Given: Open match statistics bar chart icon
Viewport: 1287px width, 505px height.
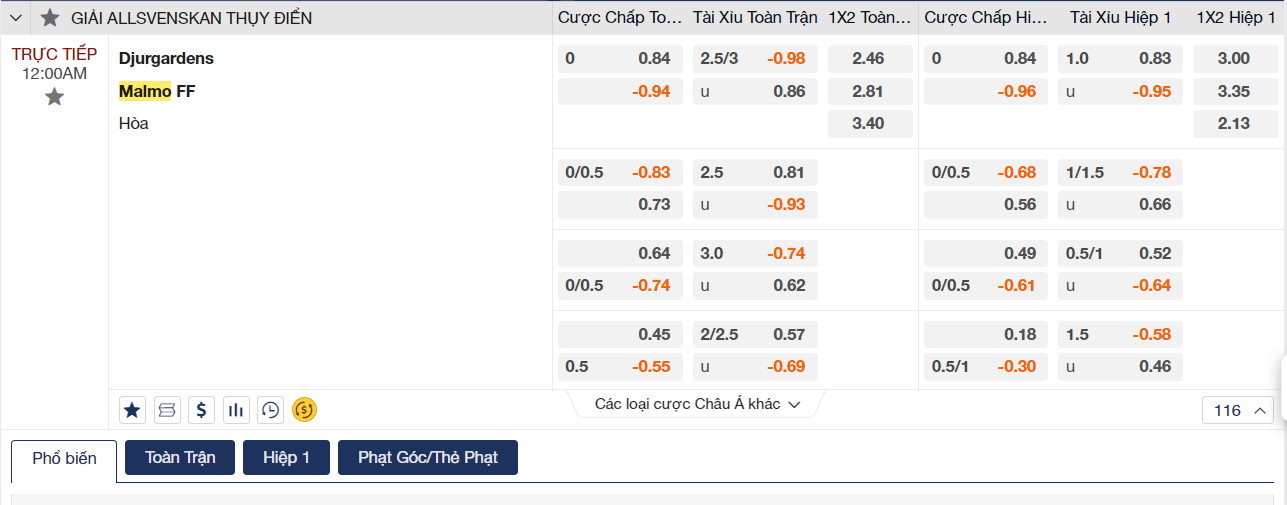Looking at the screenshot, I should (x=236, y=409).
